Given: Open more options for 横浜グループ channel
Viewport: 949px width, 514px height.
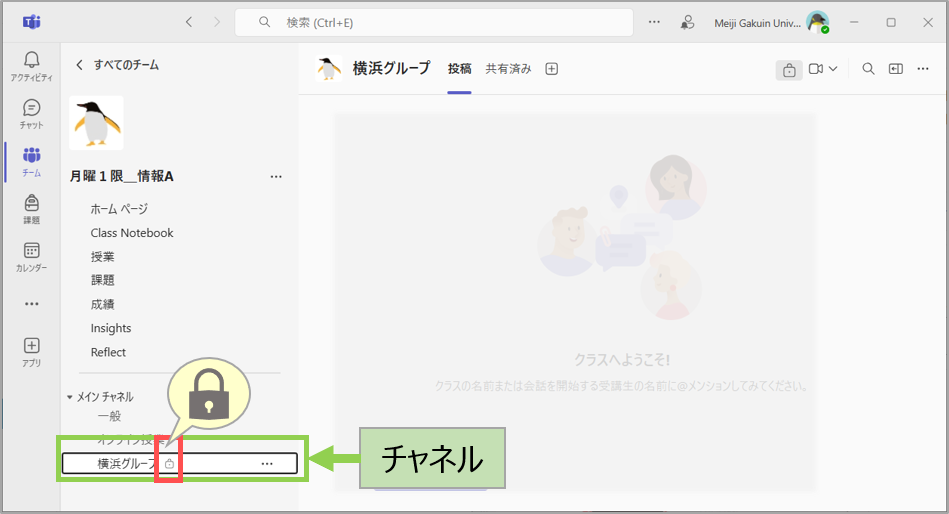Looking at the screenshot, I should [x=267, y=463].
